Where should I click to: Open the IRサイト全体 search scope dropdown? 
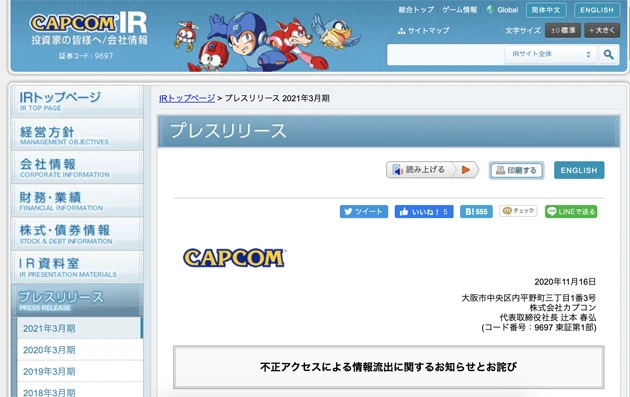click(551, 54)
